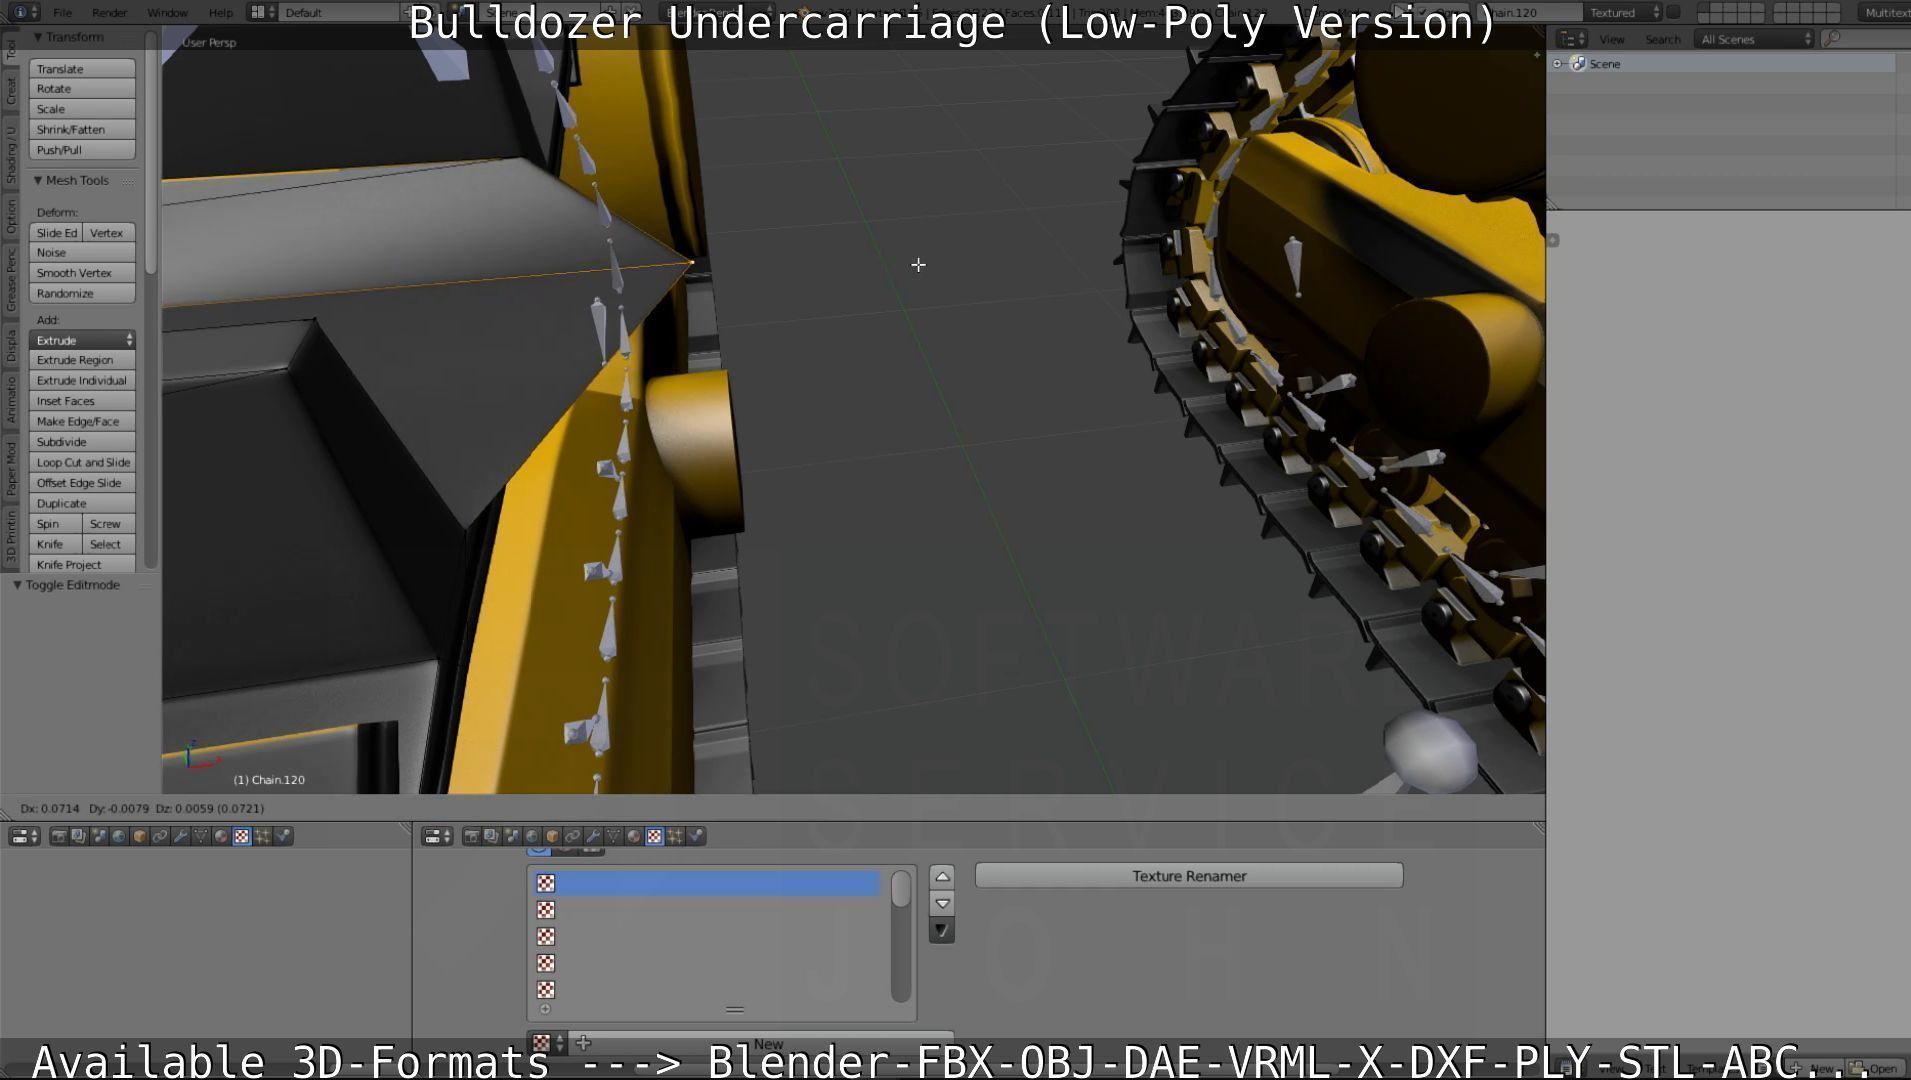Open Texture checker tab in left properties editor
This screenshot has height=1080, width=1911.
(242, 836)
